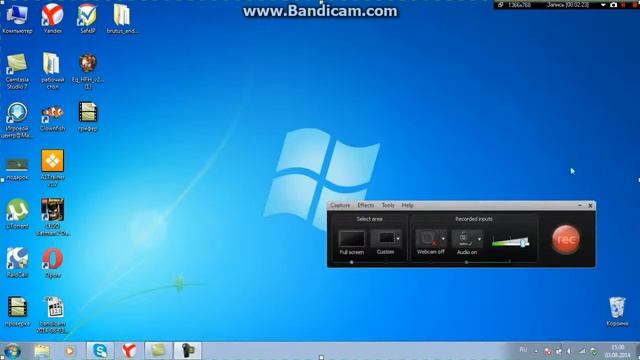Open the LEGO Batman game shortcut
This screenshot has width=640, height=360.
52,217
